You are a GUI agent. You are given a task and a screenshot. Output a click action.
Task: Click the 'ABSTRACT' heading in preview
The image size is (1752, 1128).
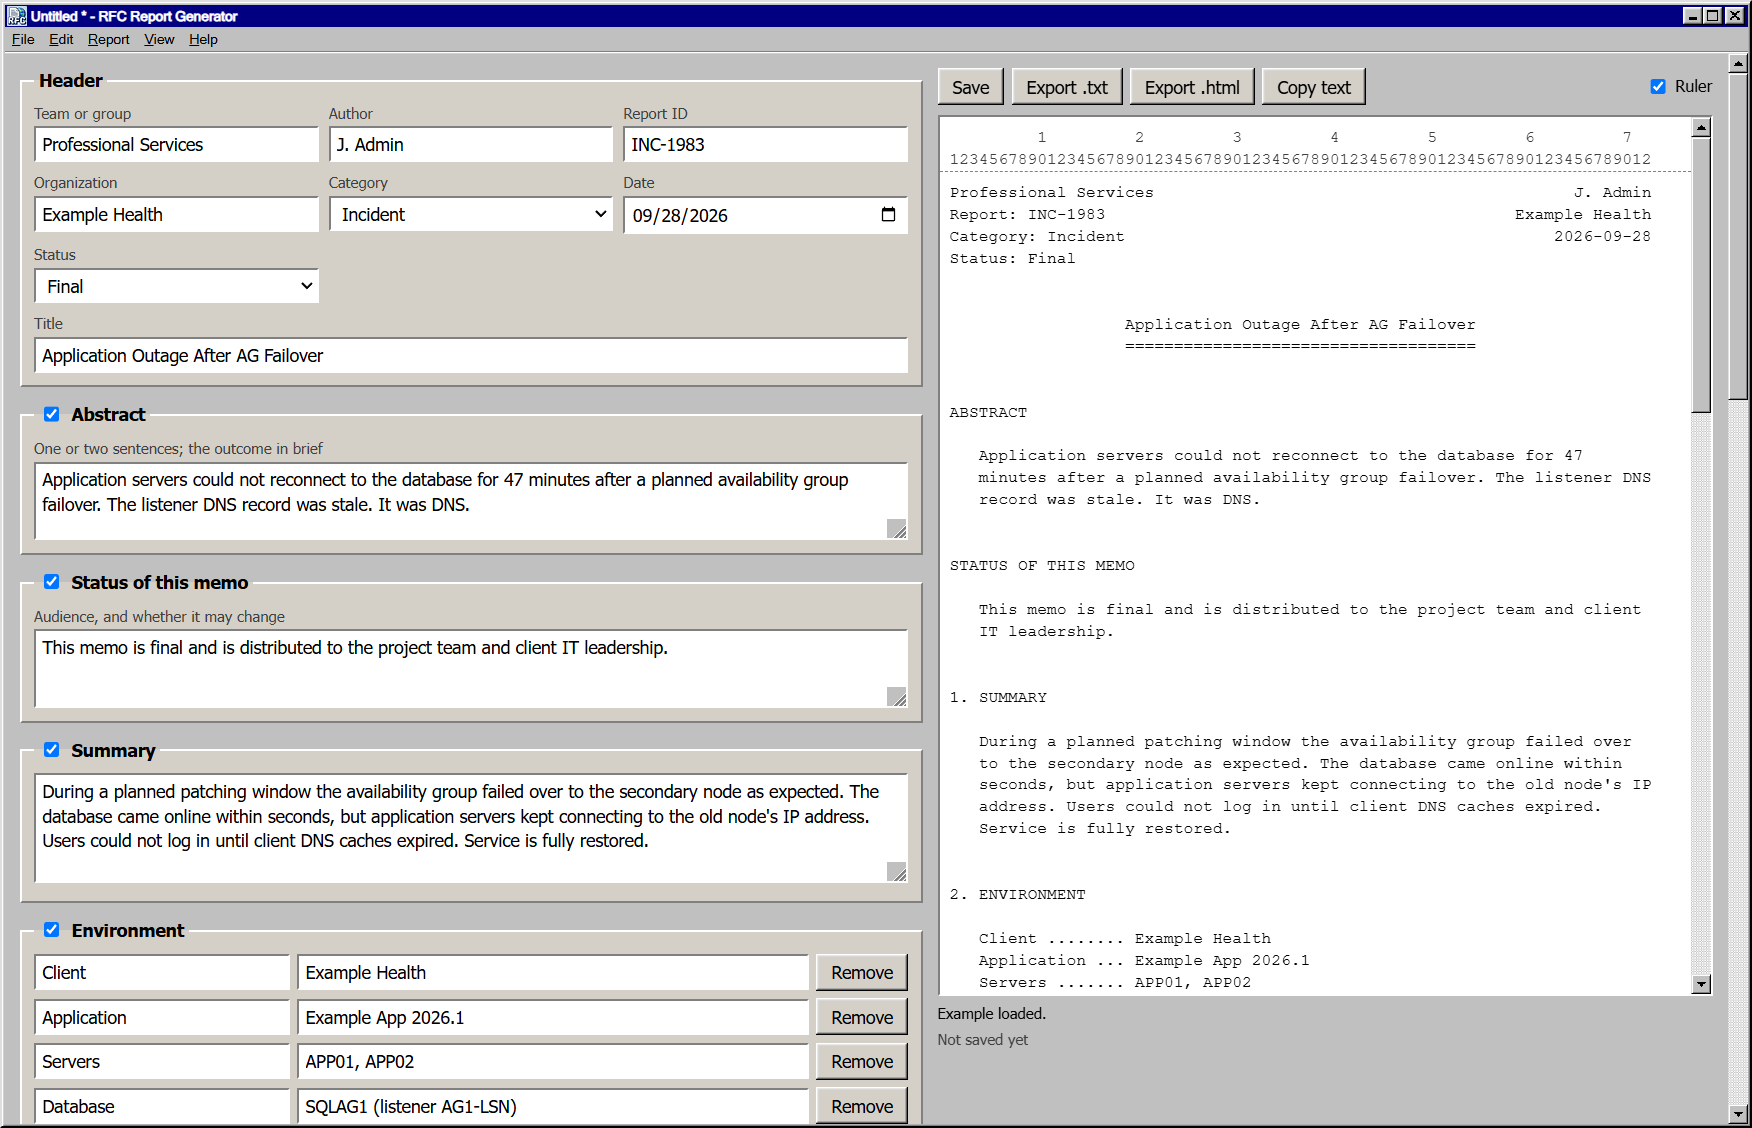pos(988,412)
